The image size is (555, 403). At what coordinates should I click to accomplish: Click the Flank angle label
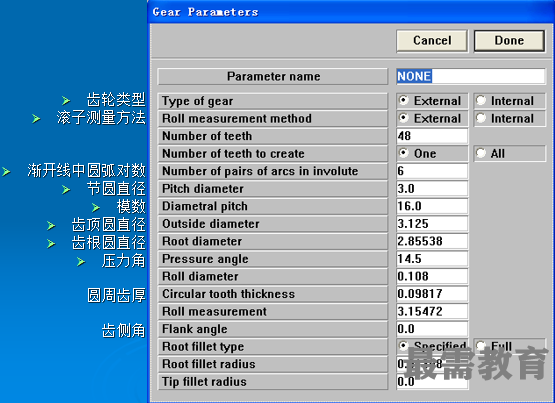point(273,329)
